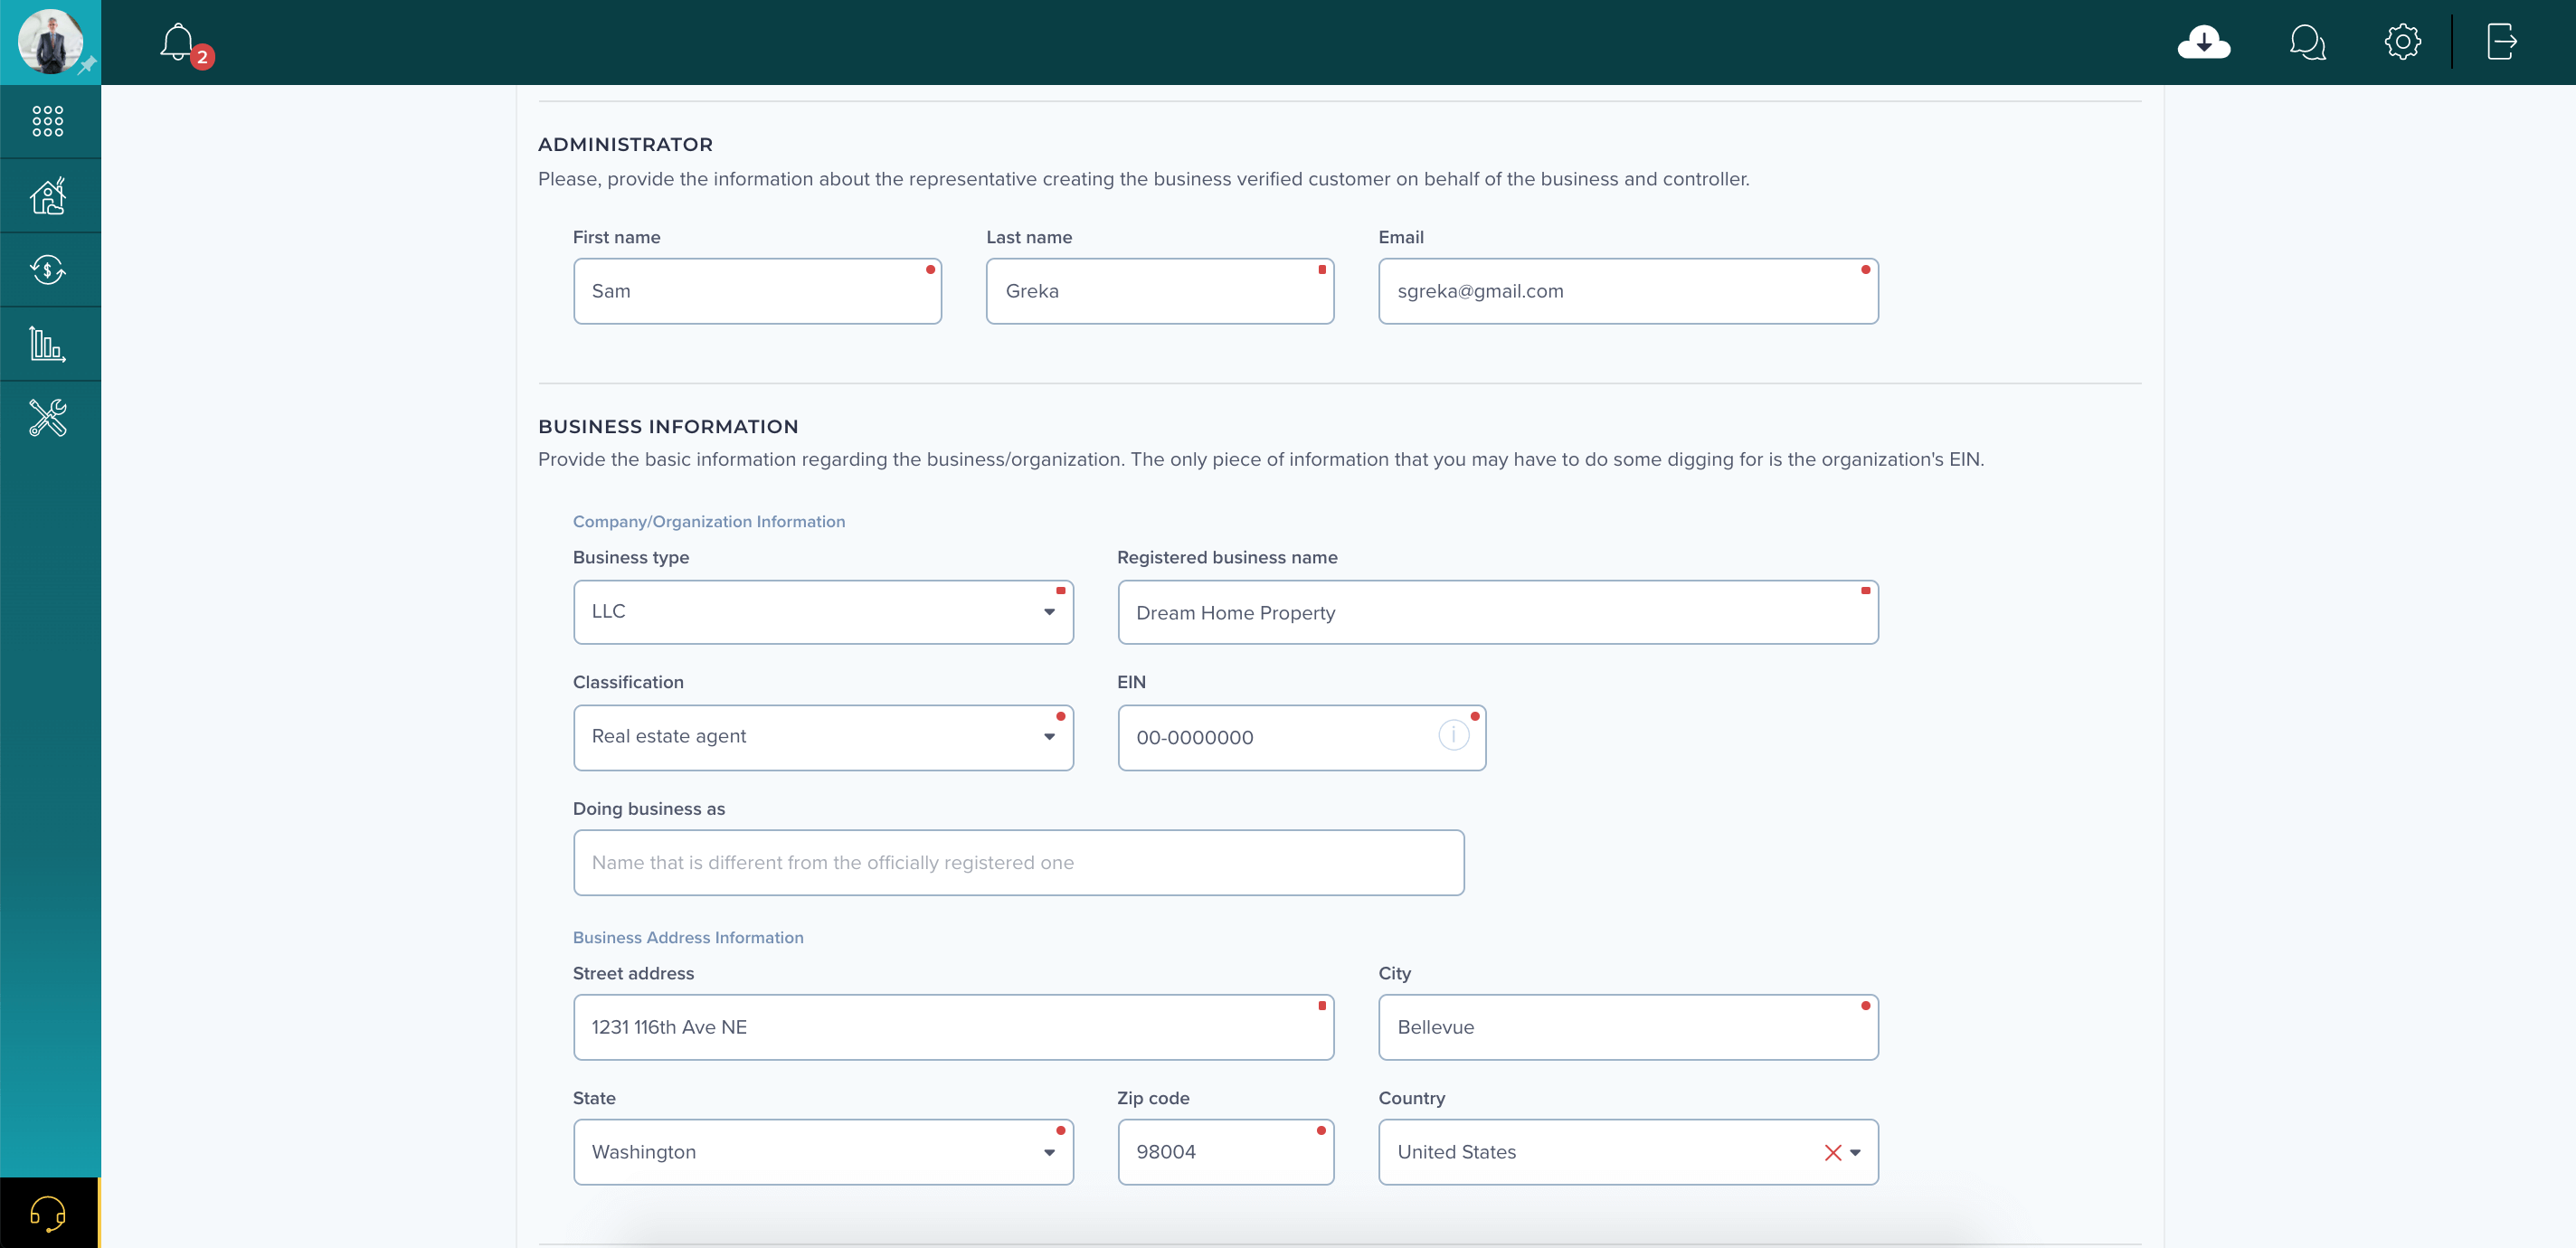This screenshot has width=2576, height=1248.
Task: Click the pin icon on avatar
Action: click(x=88, y=65)
